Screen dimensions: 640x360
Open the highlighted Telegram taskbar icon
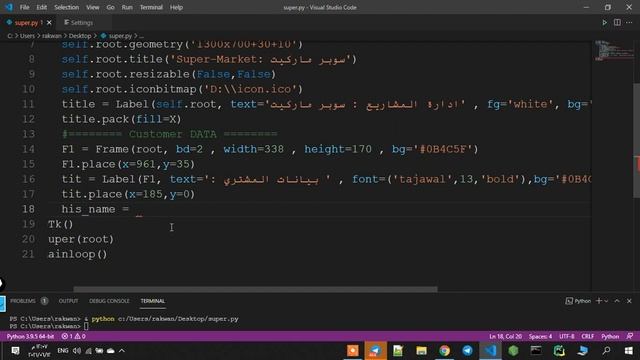click(x=375, y=351)
